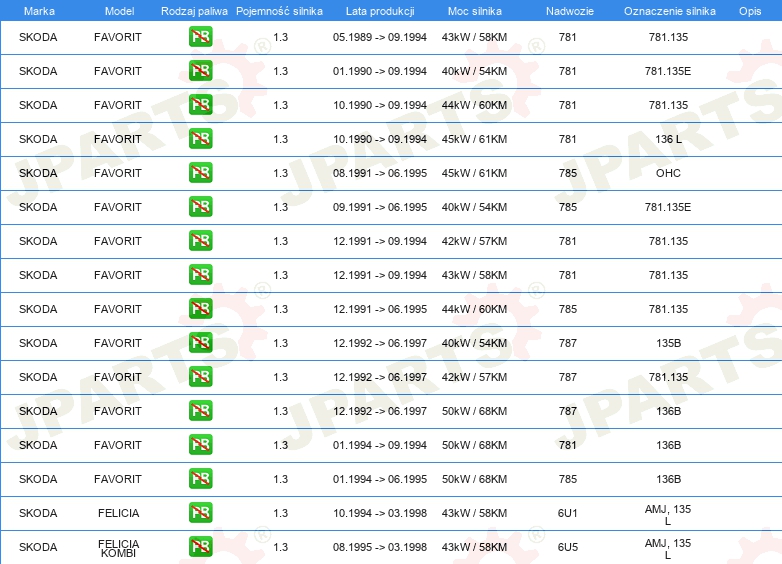The height and width of the screenshot is (564, 782).
Task: Select the fuel icon in the 136 L row
Action: pos(200,138)
